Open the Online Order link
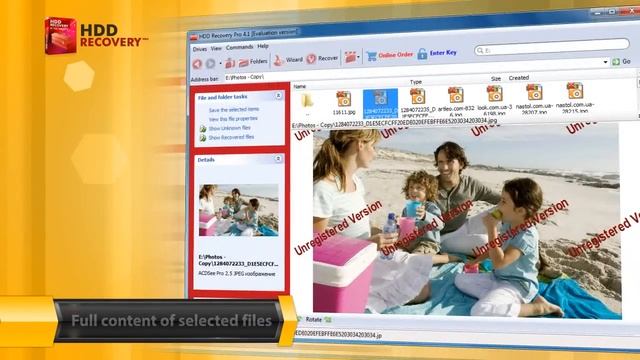The width and height of the screenshot is (640, 360). (396, 55)
